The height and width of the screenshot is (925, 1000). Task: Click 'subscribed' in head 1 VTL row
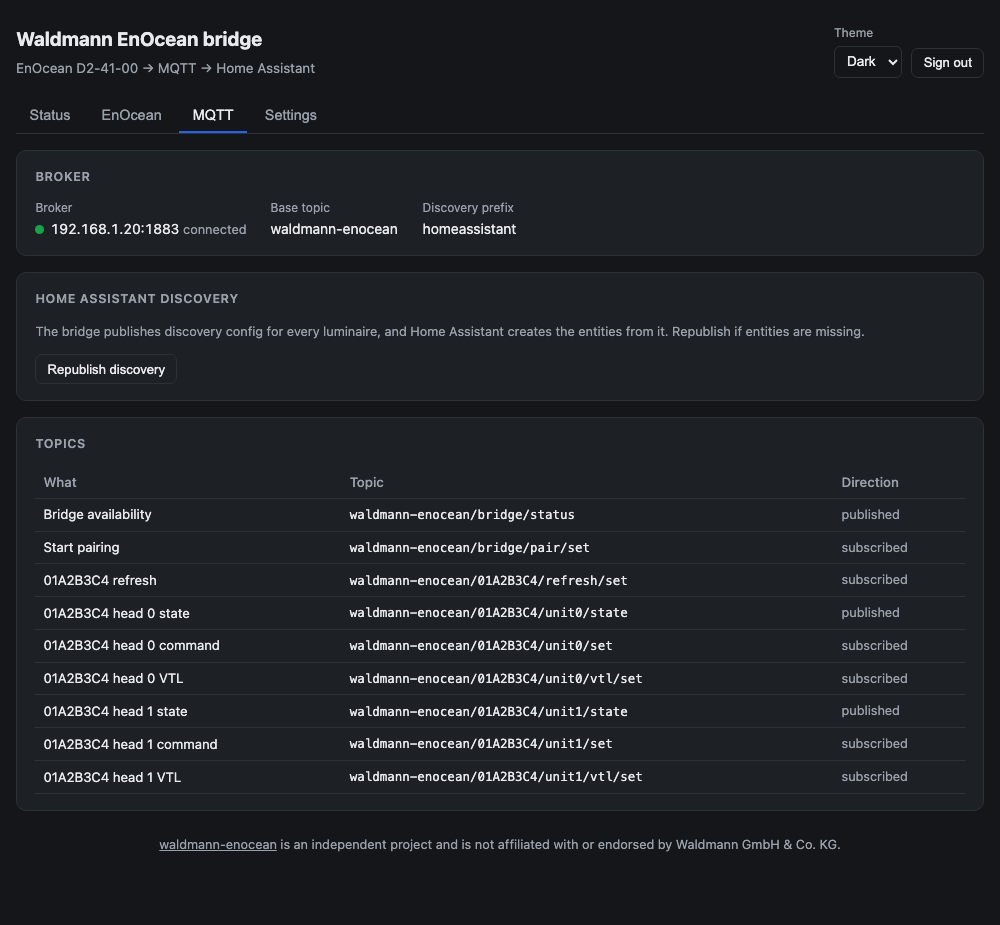pos(874,776)
